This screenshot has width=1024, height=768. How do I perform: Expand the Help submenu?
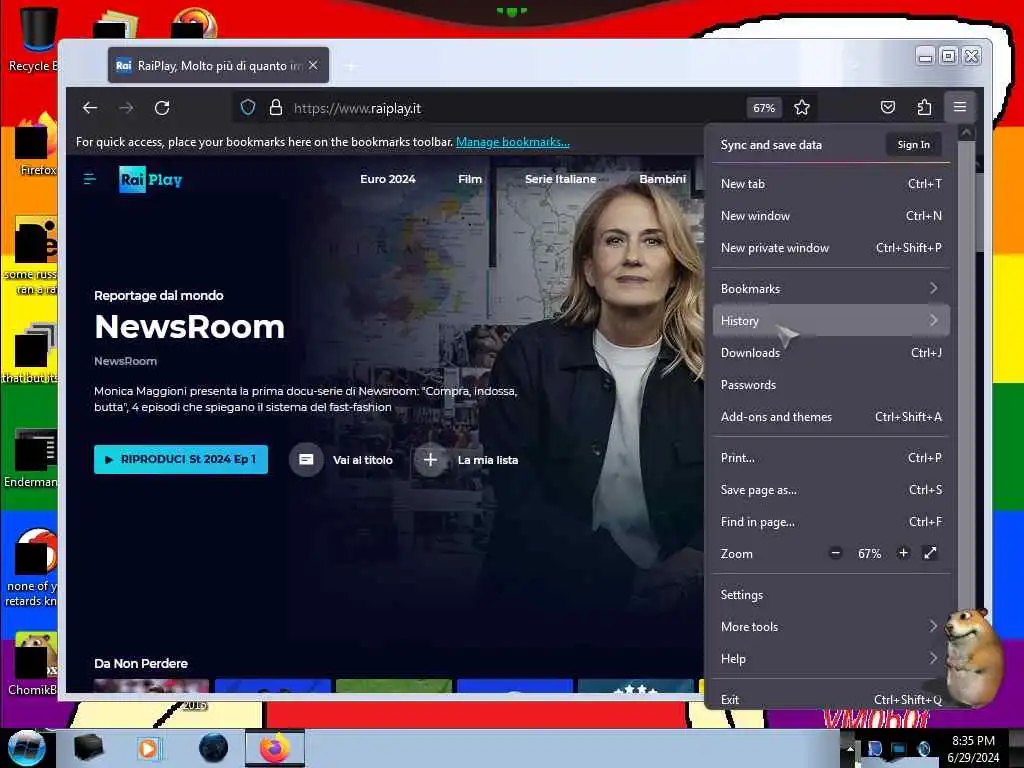coord(831,659)
